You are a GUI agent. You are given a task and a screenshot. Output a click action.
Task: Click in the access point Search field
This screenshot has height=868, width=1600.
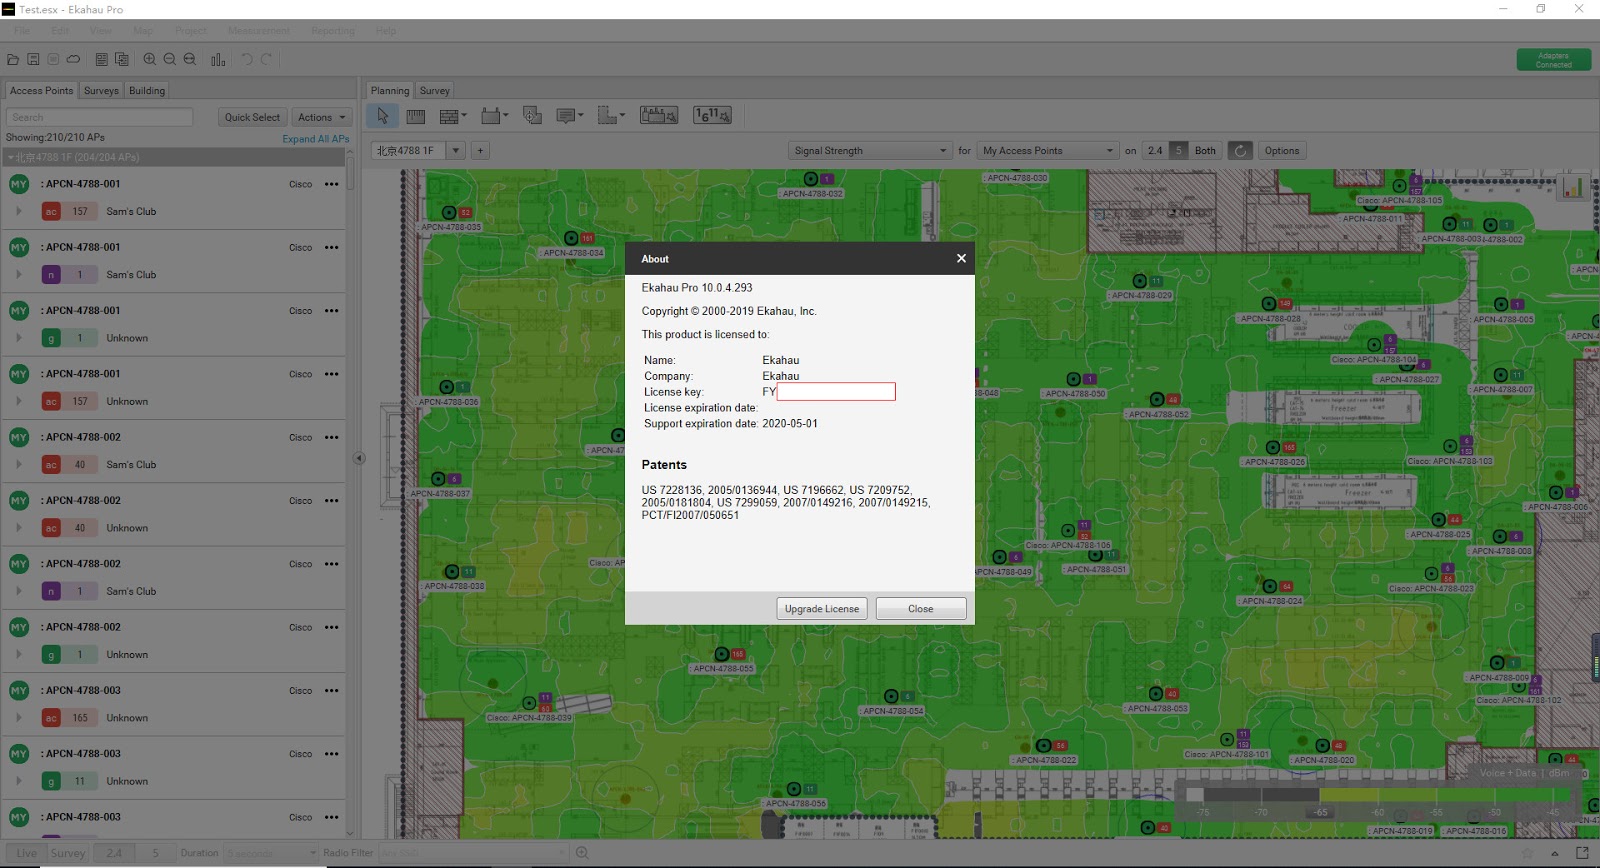(99, 117)
